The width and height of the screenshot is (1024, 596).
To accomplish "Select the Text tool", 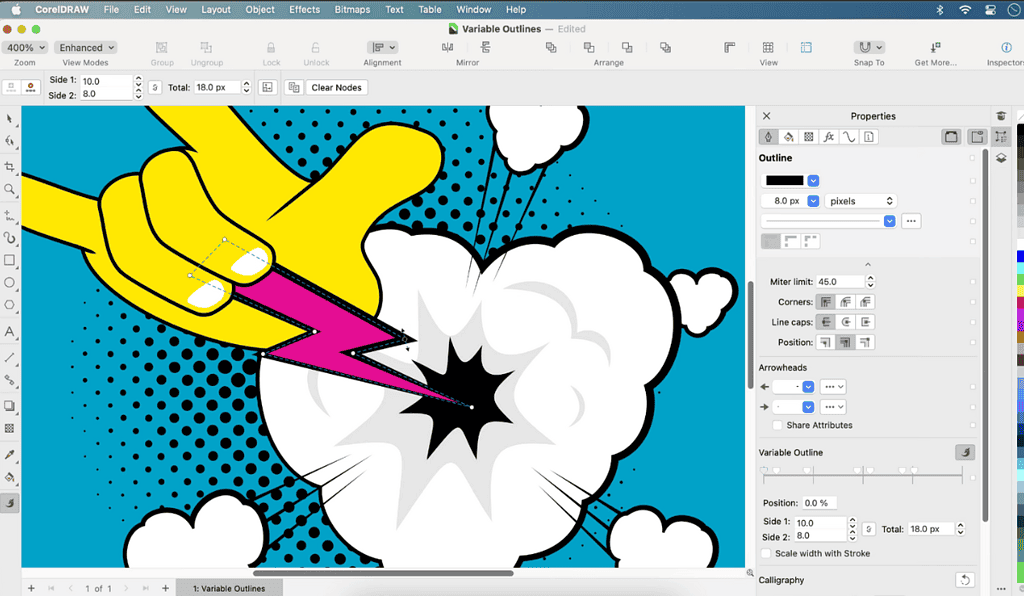I will pos(10,331).
